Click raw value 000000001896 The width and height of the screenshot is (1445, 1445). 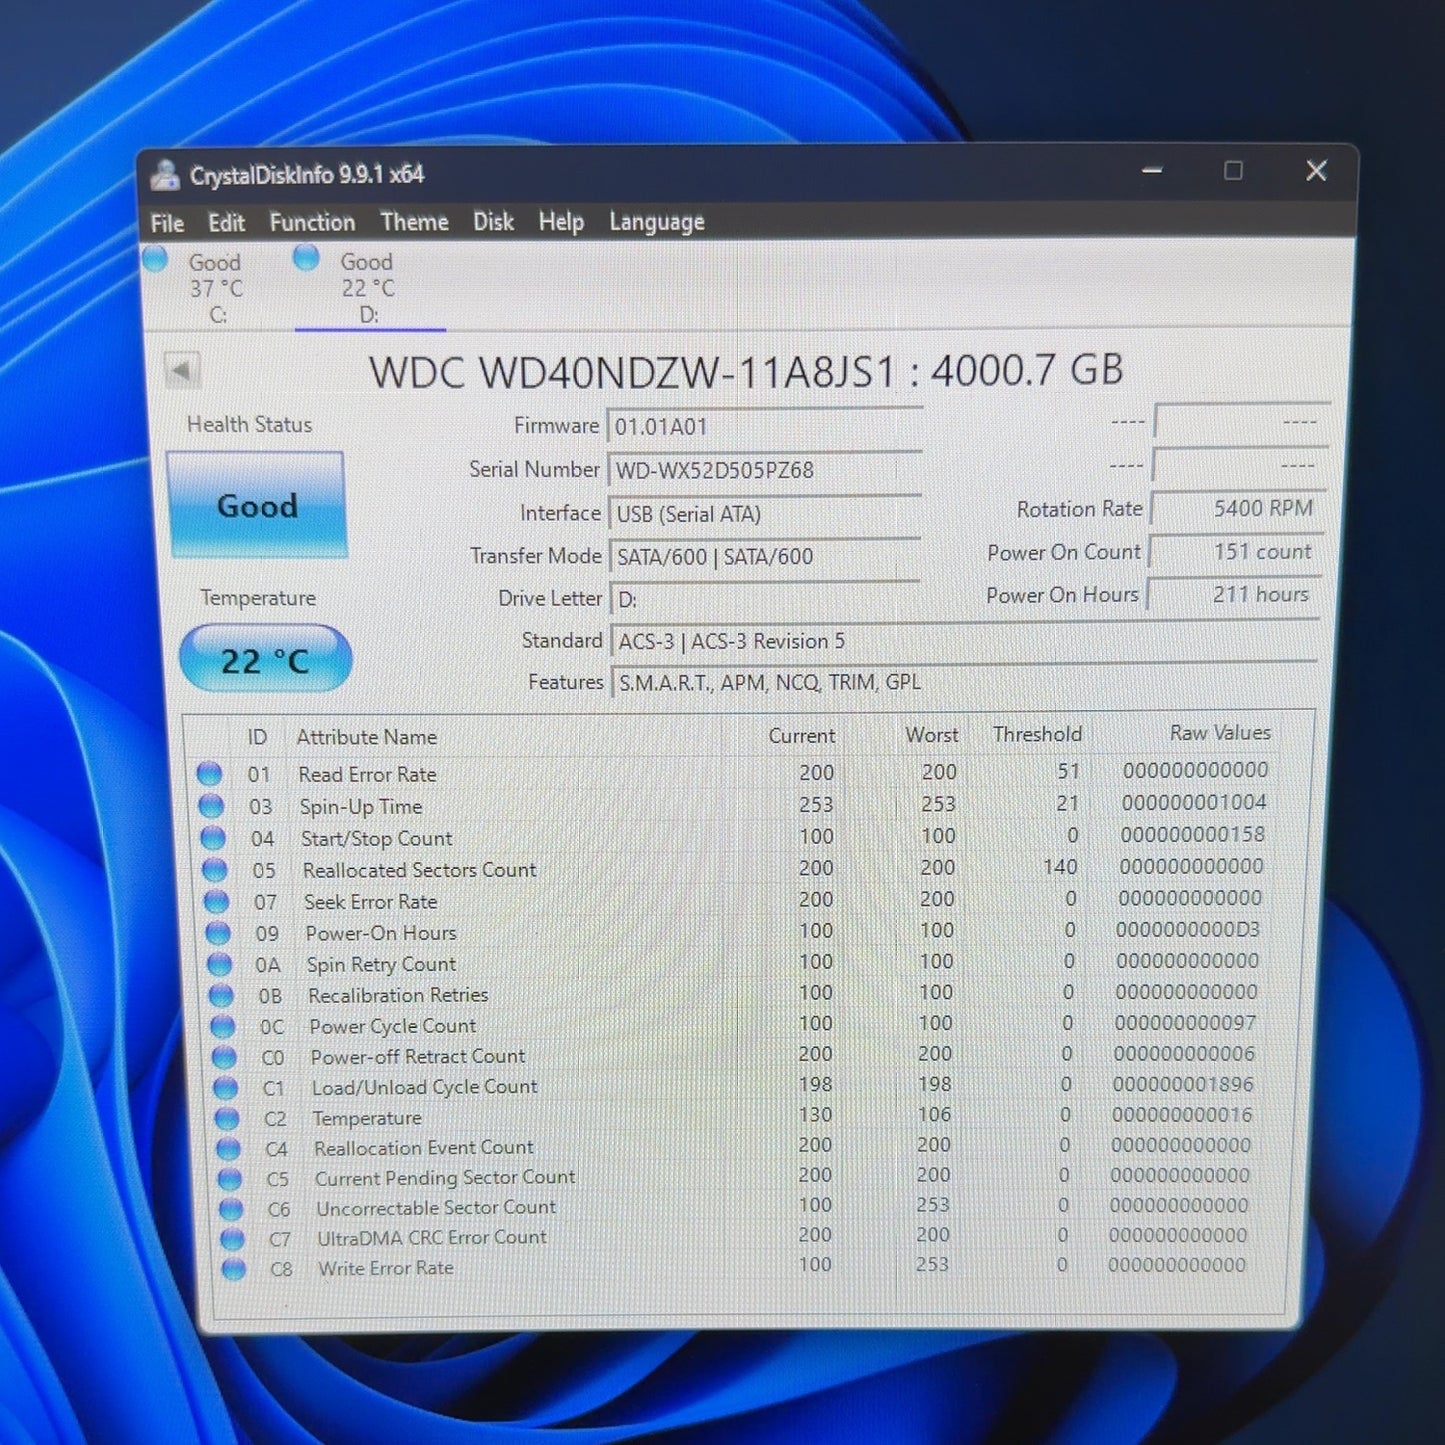point(1183,1084)
